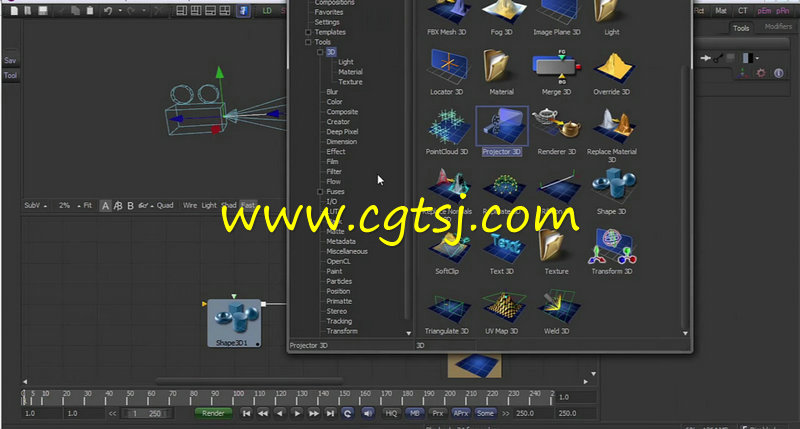Click the render range 1 250 field
The width and height of the screenshot is (800, 429).
(x=147, y=414)
